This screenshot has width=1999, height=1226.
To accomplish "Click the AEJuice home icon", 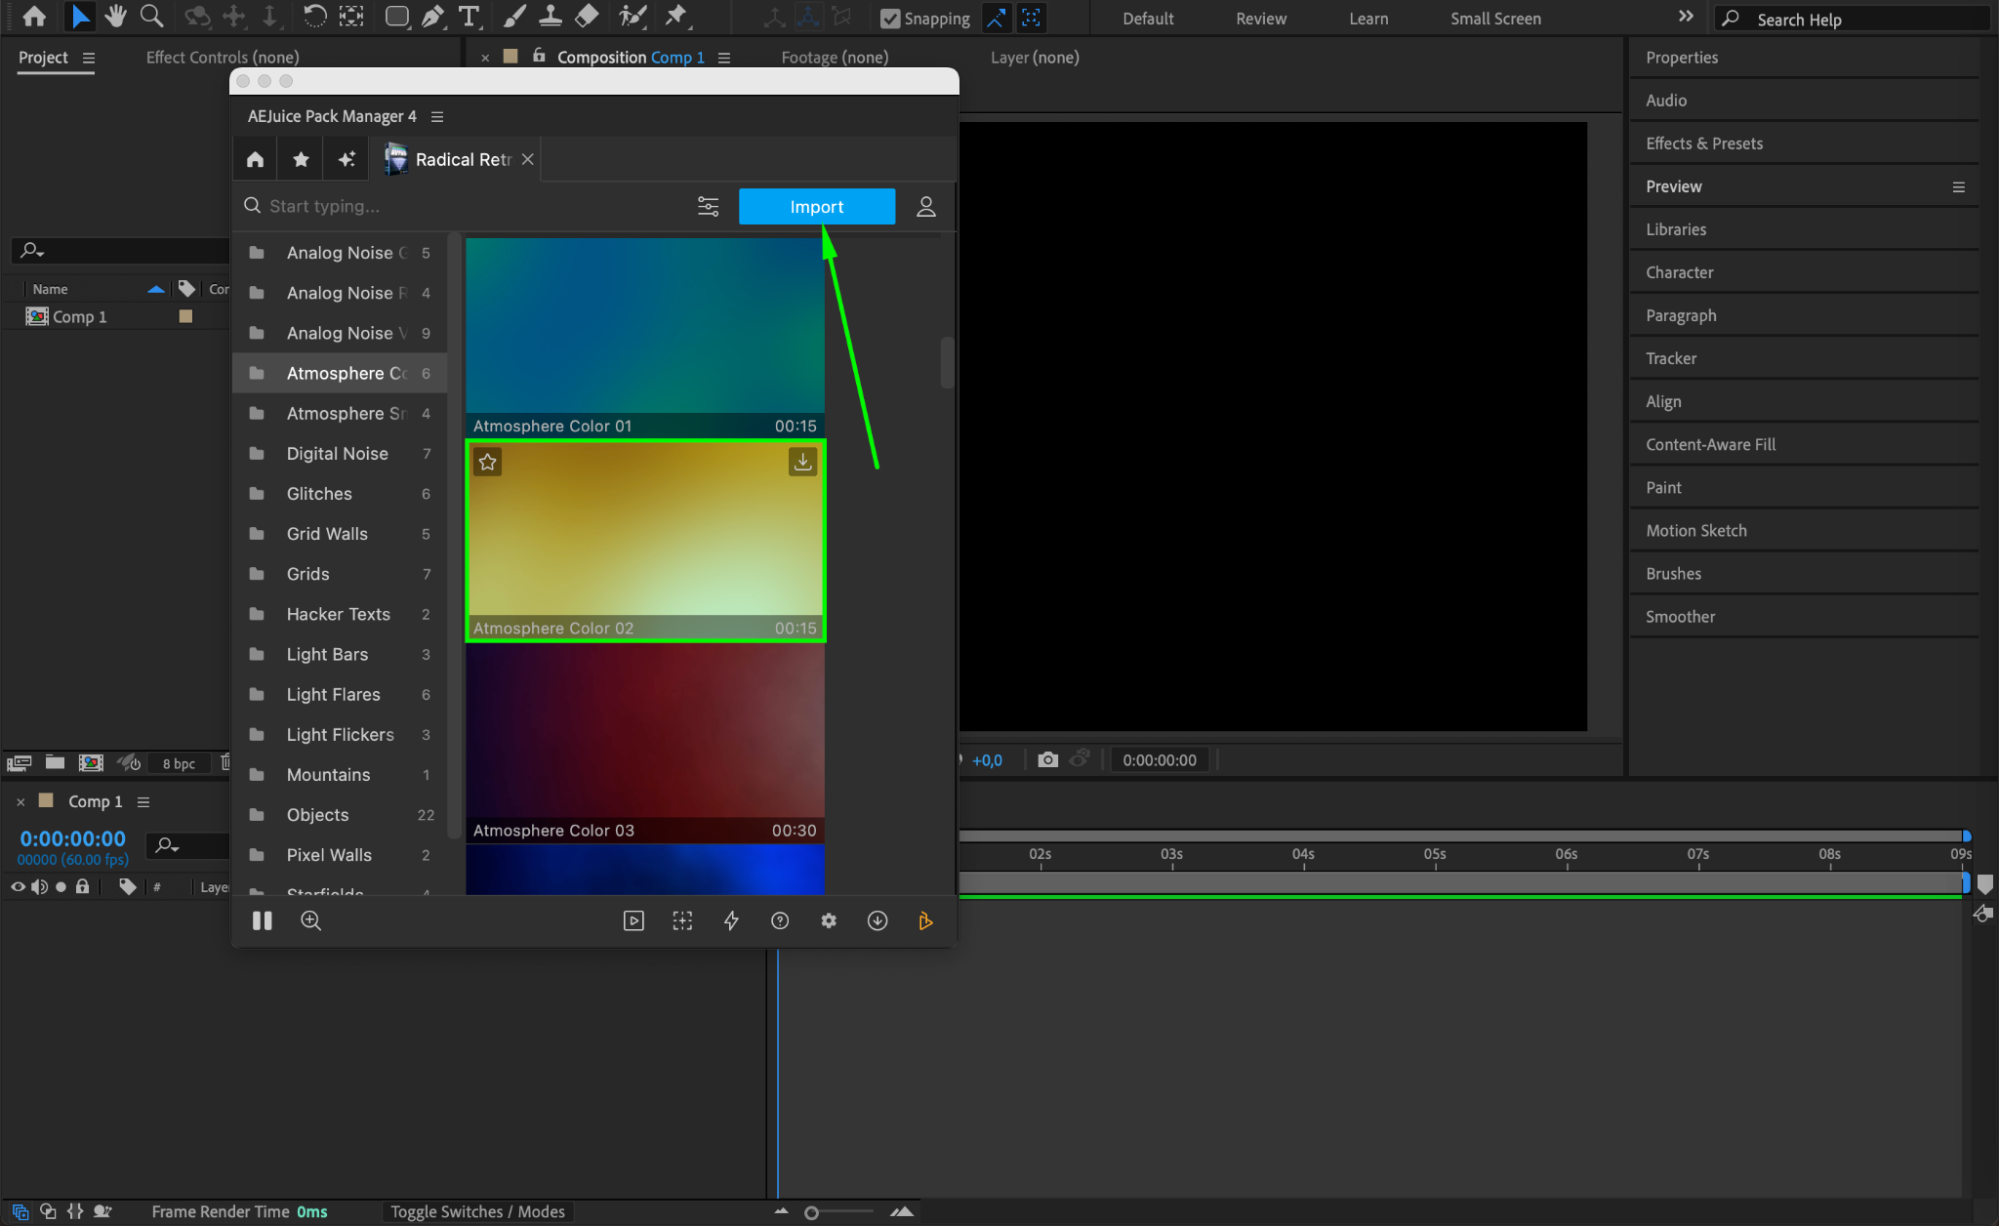I will tap(255, 159).
